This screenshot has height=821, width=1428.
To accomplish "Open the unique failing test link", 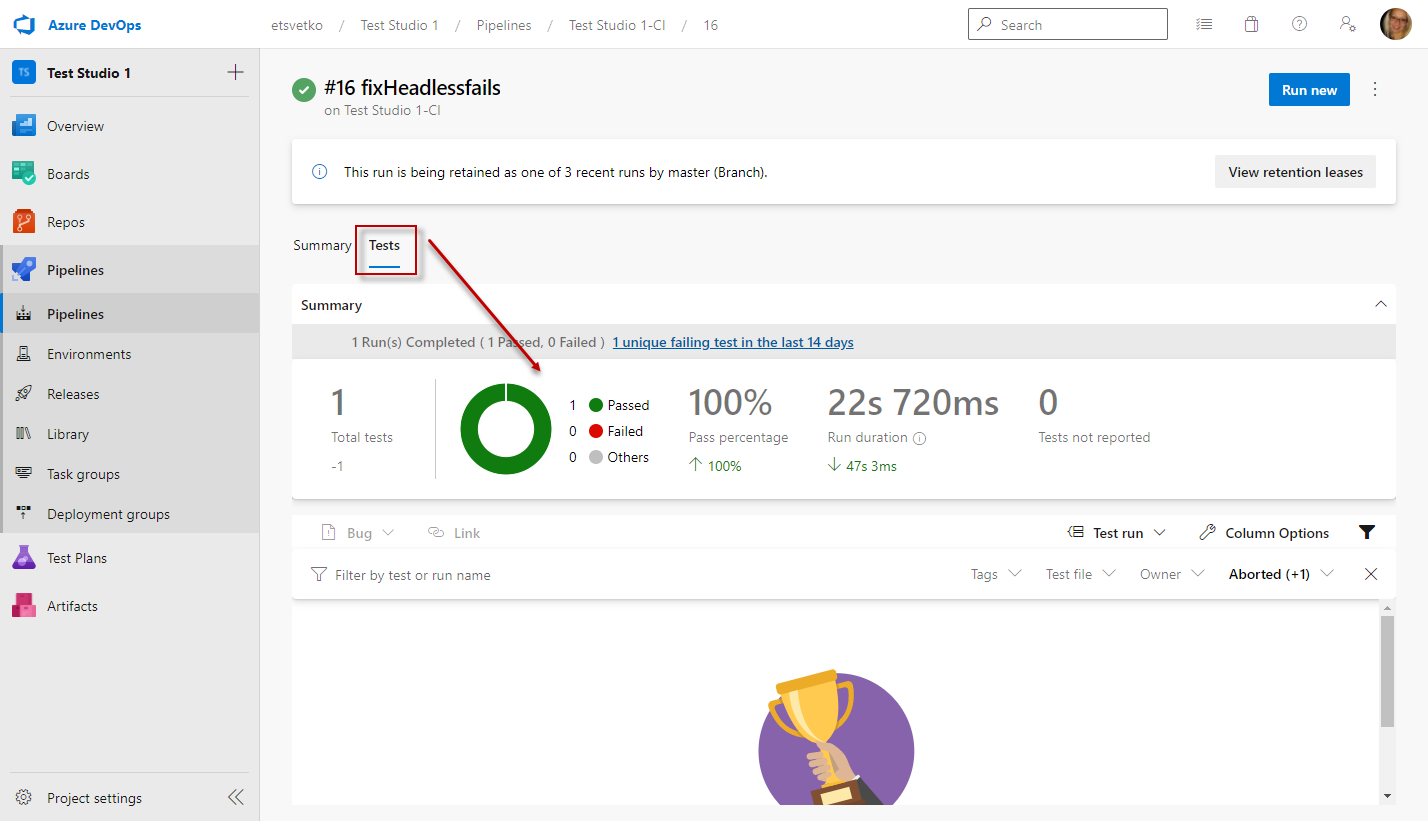I will coord(733,342).
